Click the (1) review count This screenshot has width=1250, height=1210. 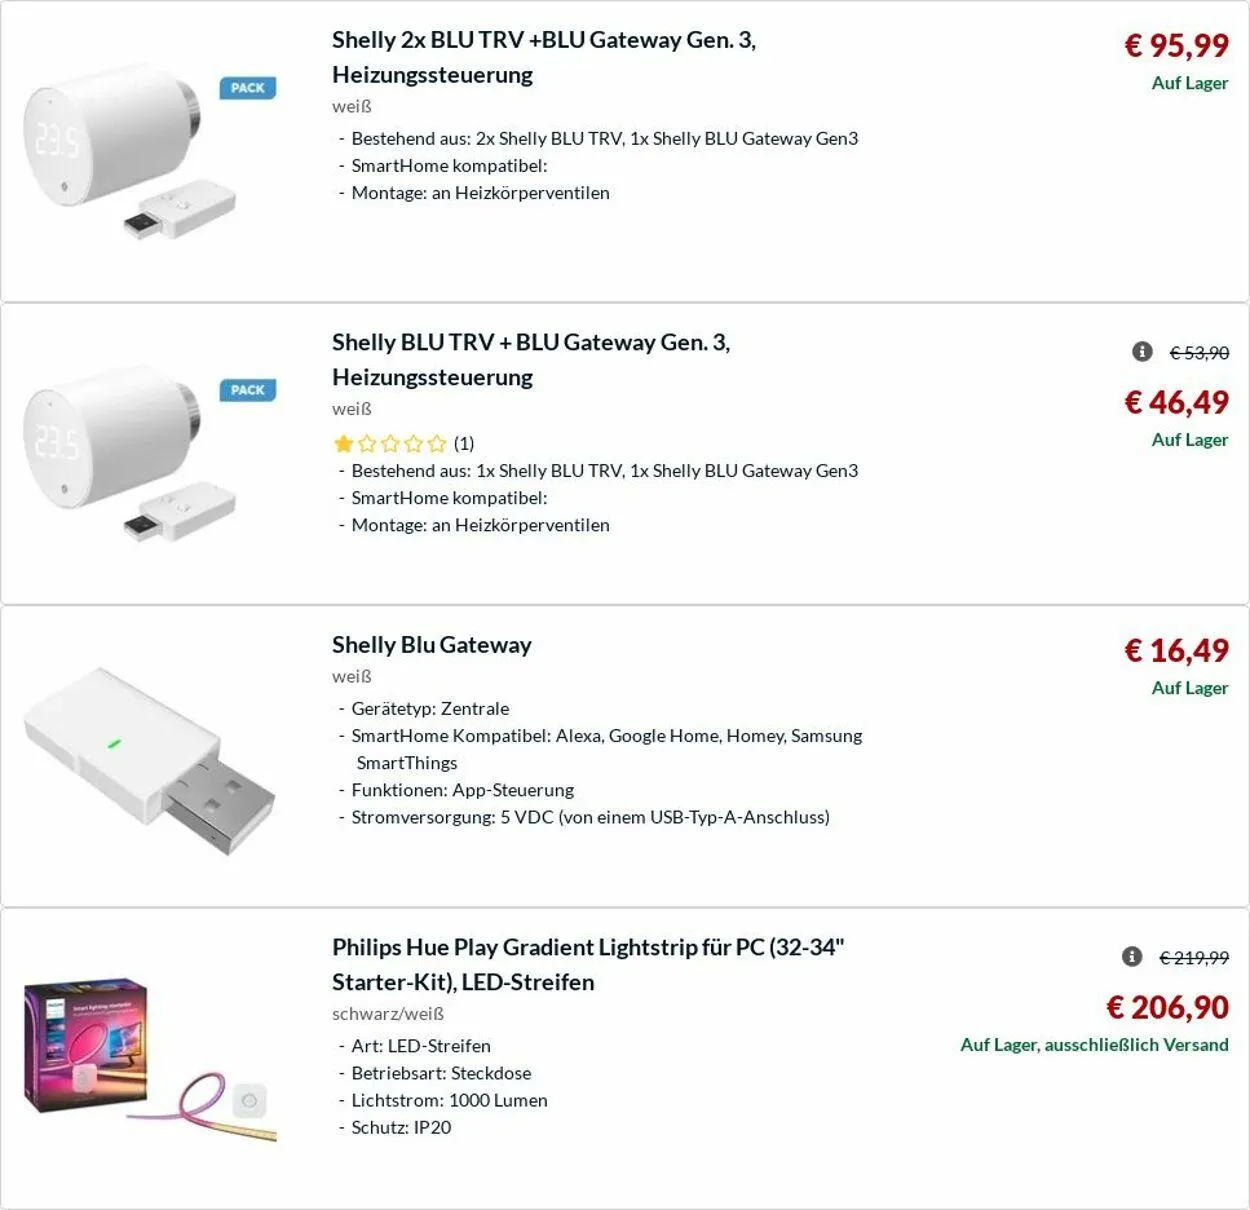[x=464, y=443]
